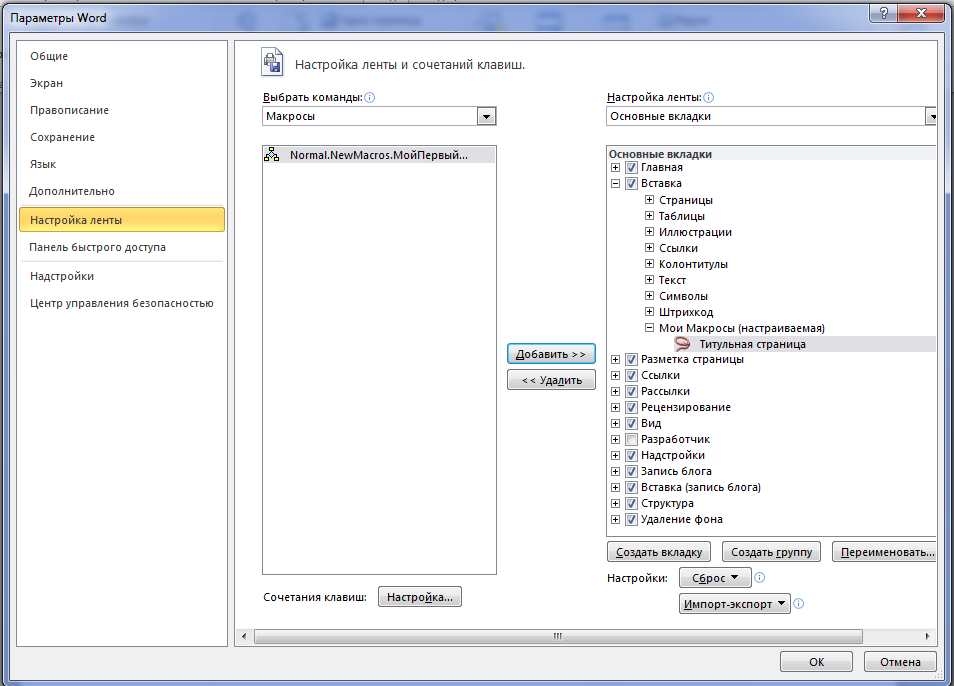Click the Добавить >> button
This screenshot has height=686, width=954.
tap(551, 354)
